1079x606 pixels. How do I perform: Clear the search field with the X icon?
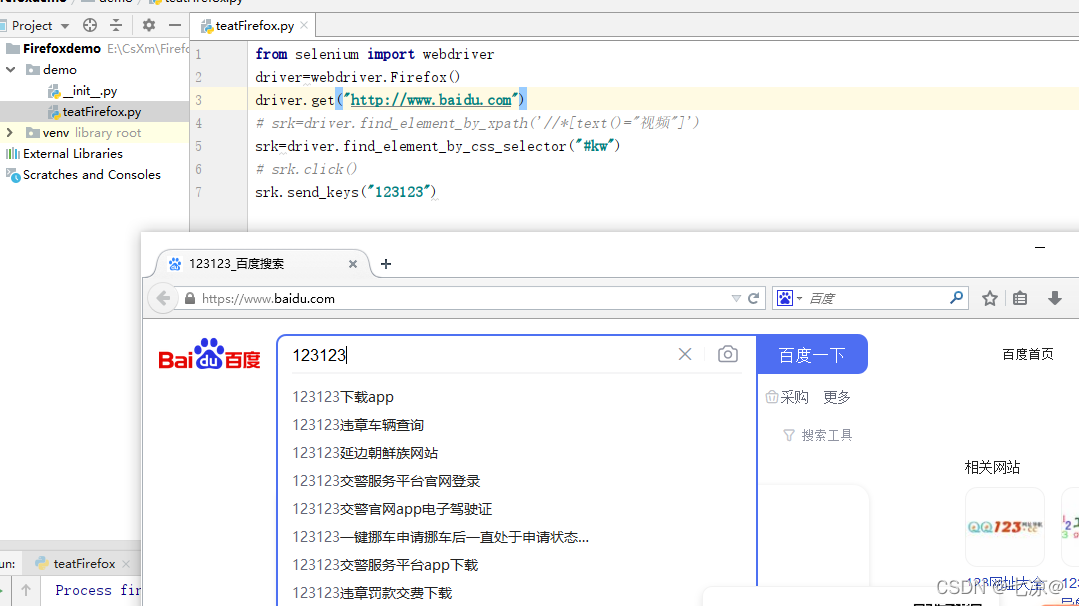point(685,354)
